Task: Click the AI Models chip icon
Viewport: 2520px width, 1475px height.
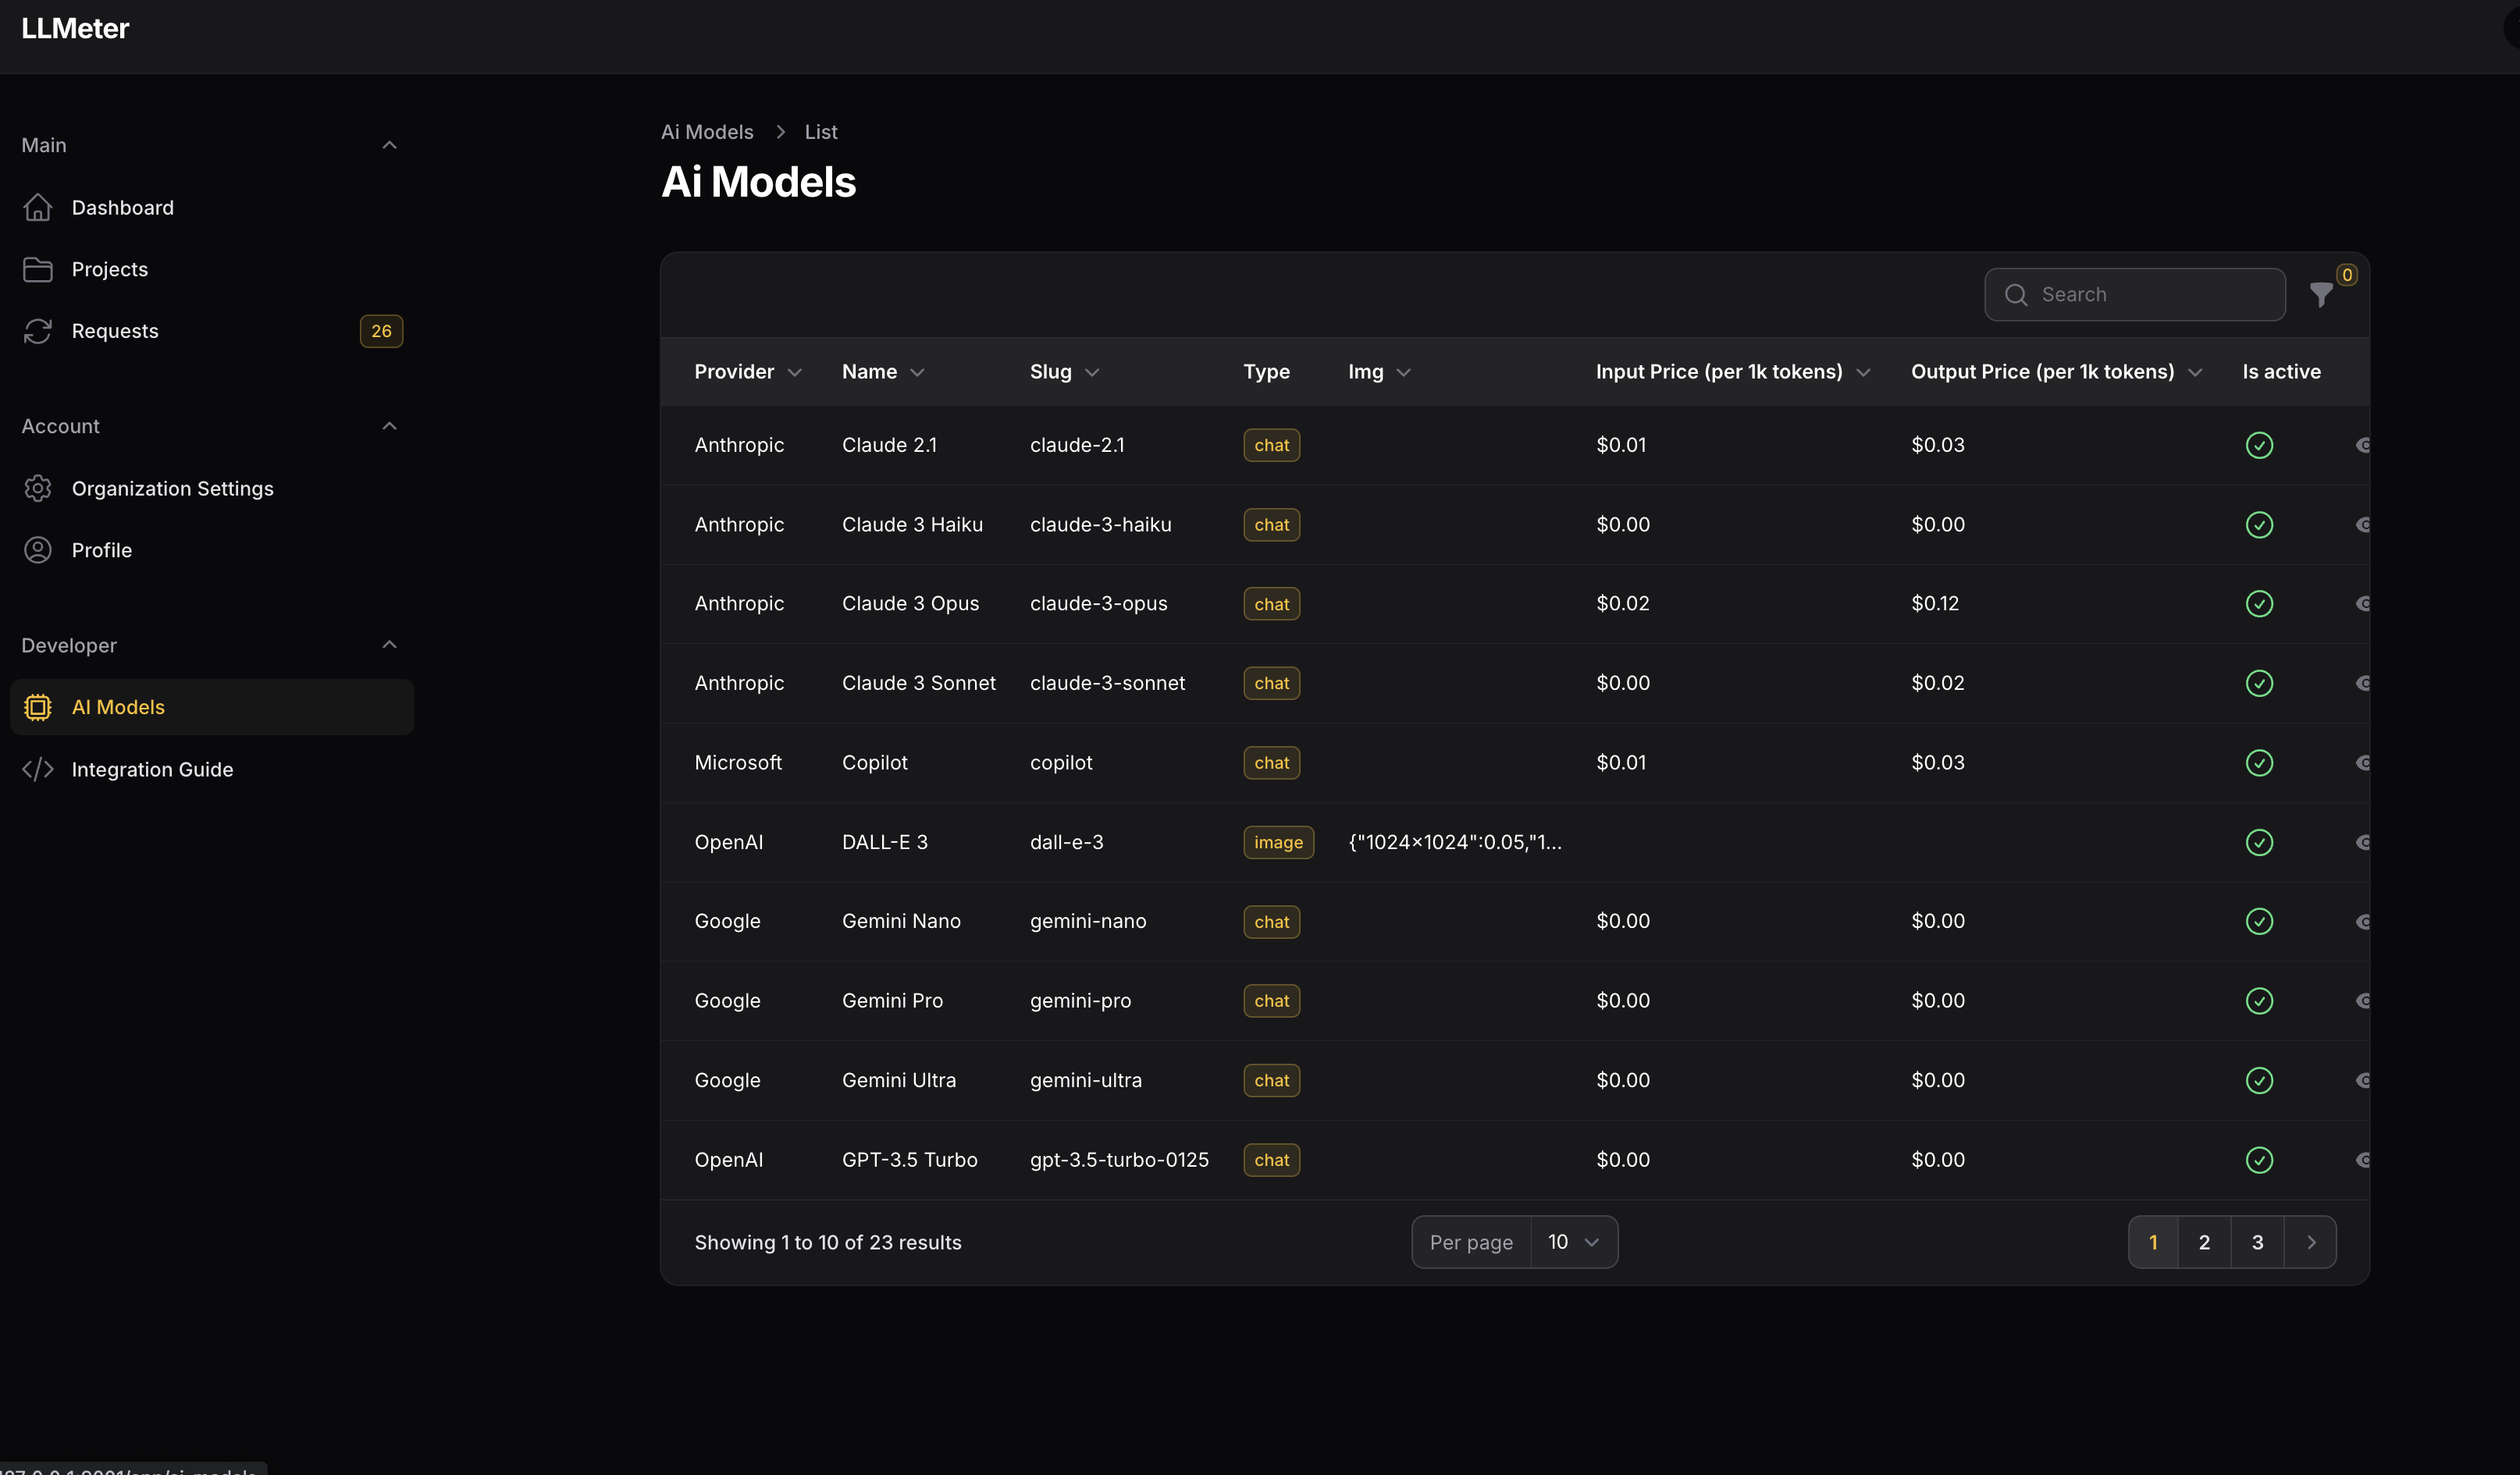Action: click(x=38, y=707)
